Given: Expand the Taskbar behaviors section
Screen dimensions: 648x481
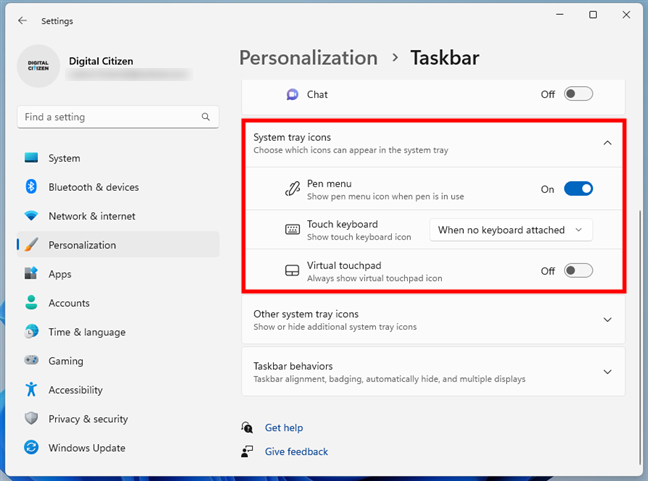Looking at the screenshot, I should (x=607, y=372).
